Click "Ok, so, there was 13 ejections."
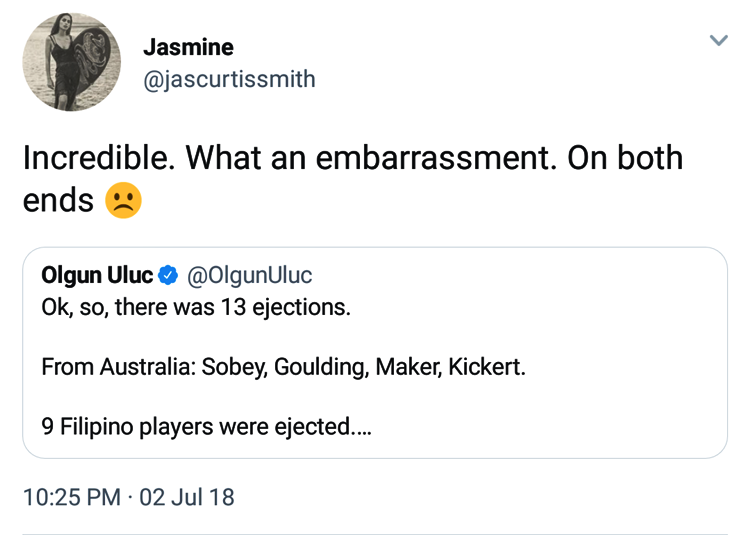Screen dimensions: 750x535 (x=196, y=306)
